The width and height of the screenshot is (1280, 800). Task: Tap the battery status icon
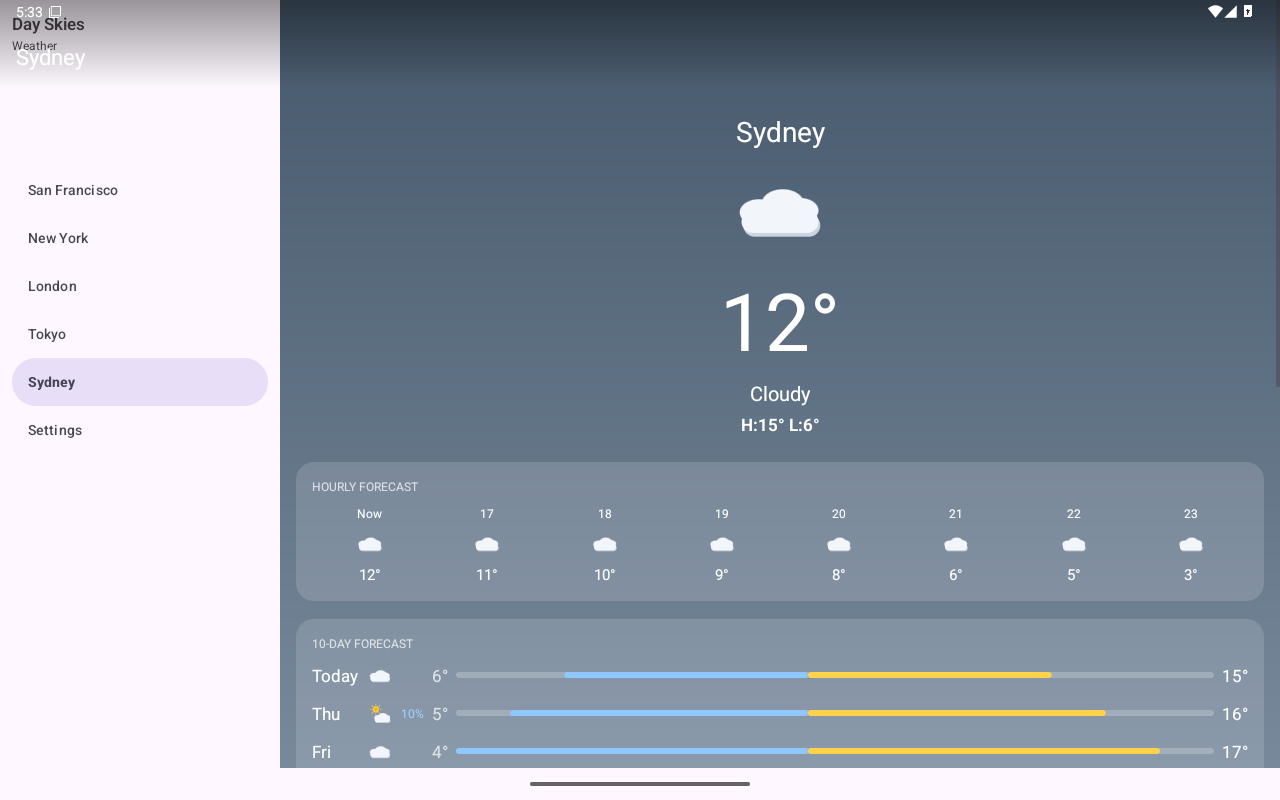click(x=1247, y=11)
